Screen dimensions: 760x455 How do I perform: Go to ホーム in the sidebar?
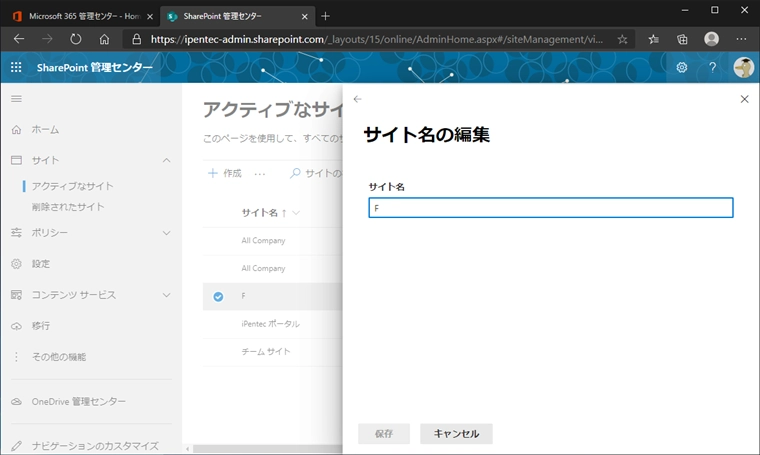pyautogui.click(x=46, y=130)
